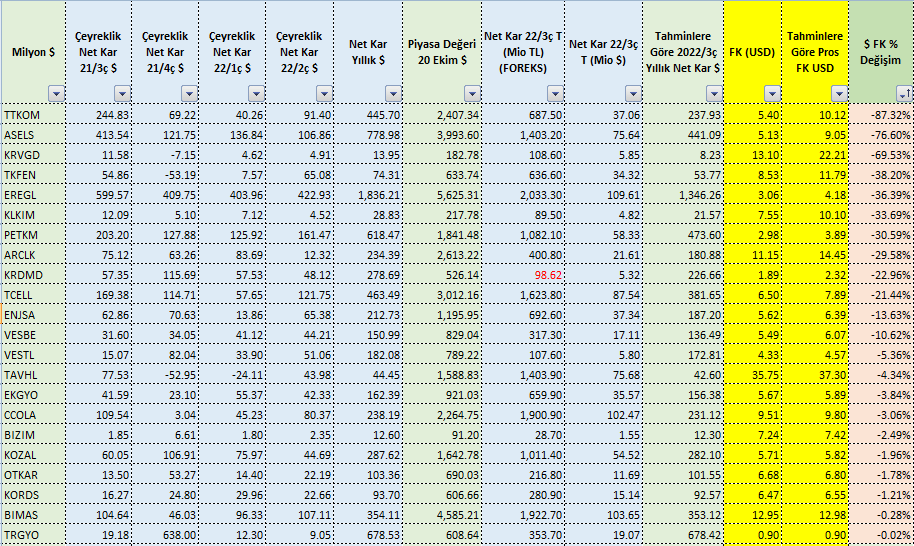Open filter dropdown for Çeyreklik Net Kar 22/1ç $
914x546 pixels.
[x=256, y=93]
